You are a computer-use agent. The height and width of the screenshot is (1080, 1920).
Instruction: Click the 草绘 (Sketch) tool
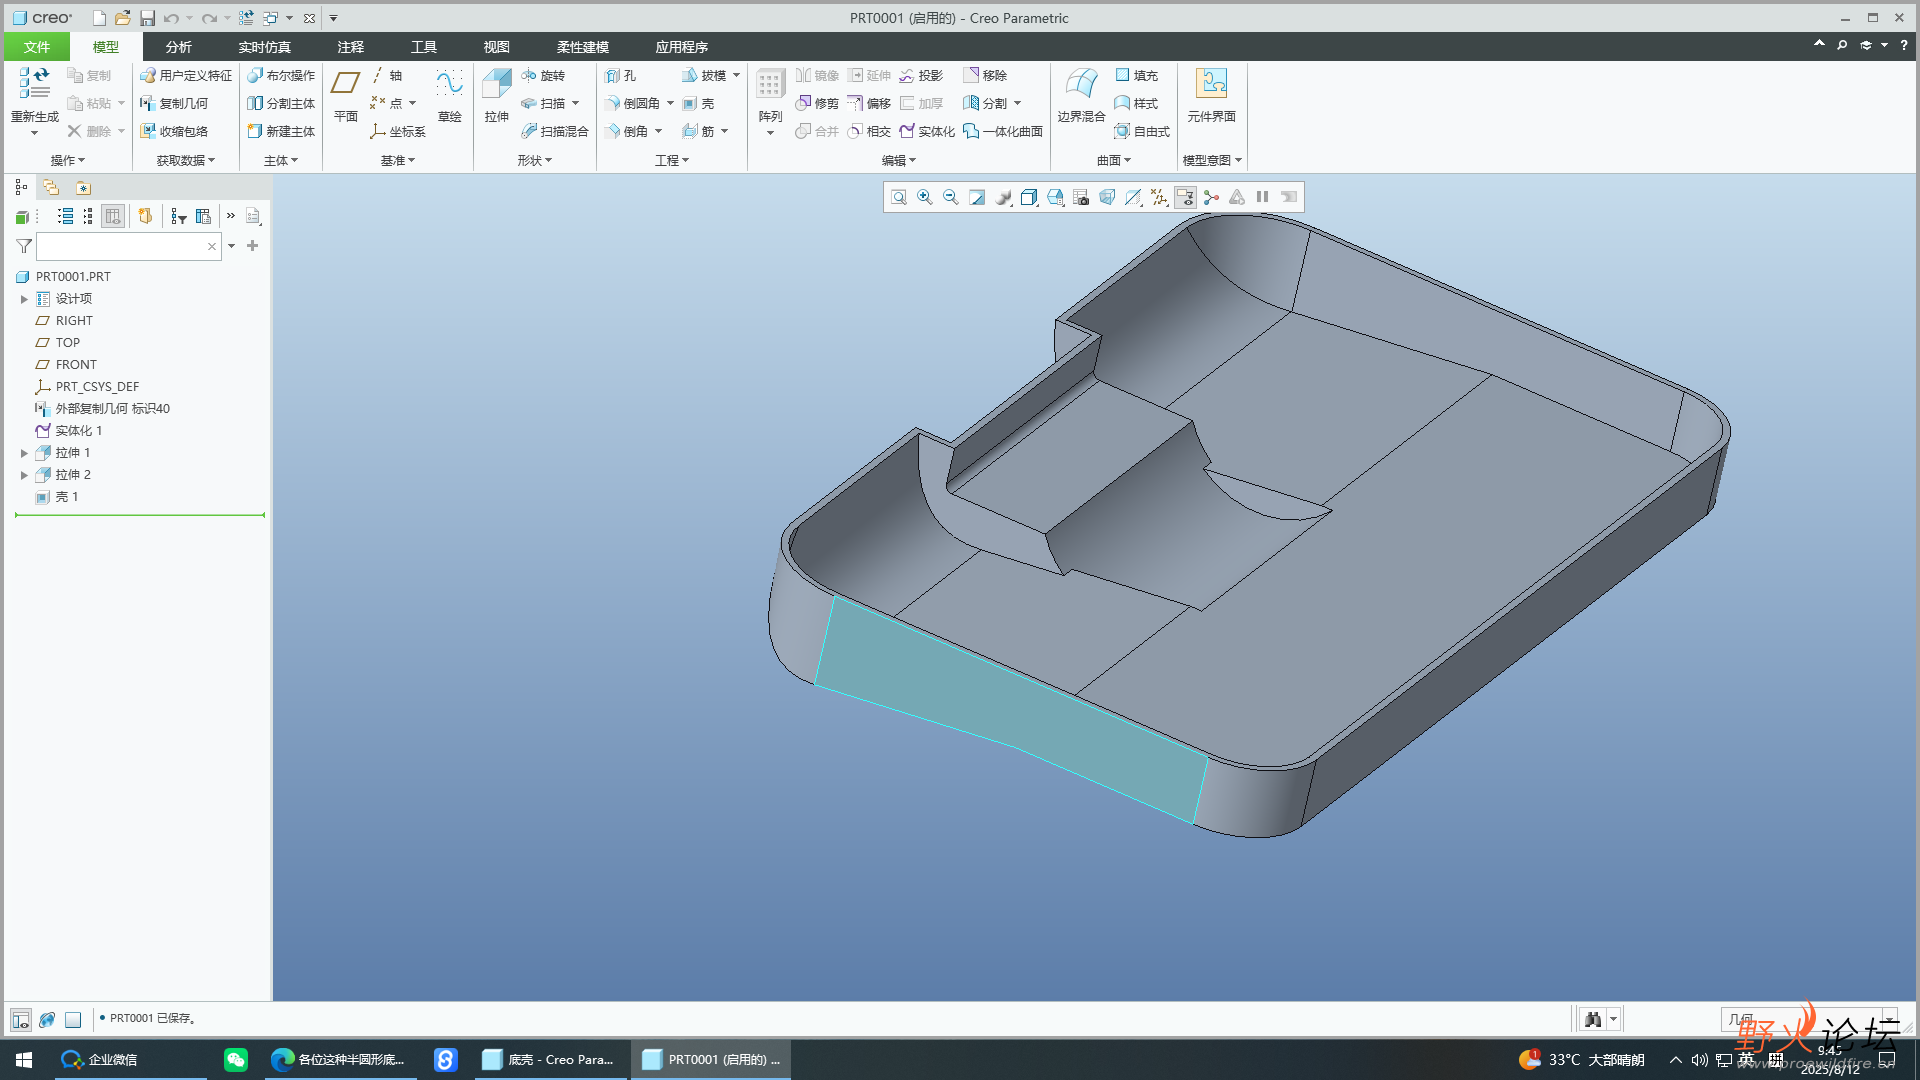(450, 96)
